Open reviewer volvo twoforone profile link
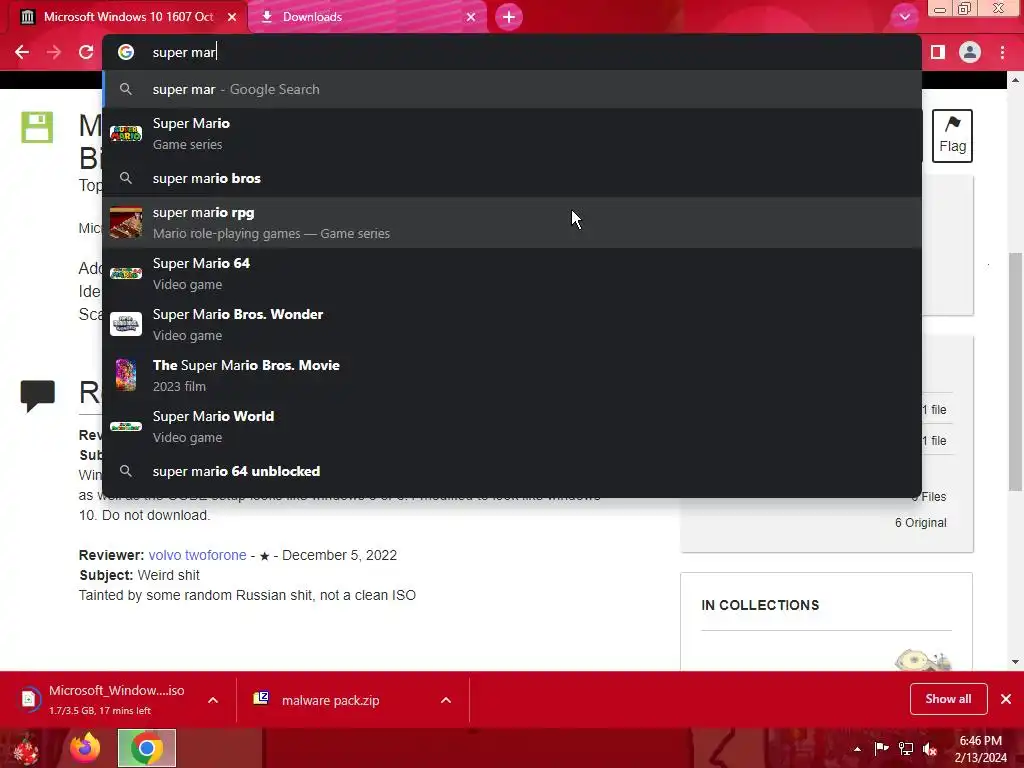 click(197, 555)
